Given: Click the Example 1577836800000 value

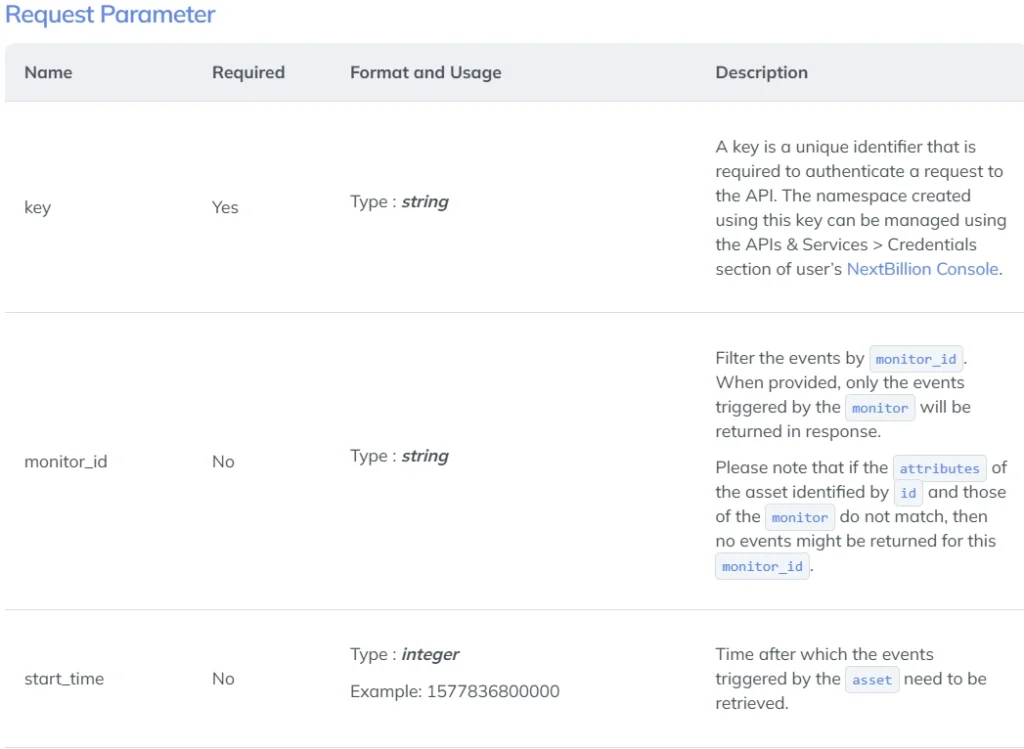Looking at the screenshot, I should [x=455, y=692].
